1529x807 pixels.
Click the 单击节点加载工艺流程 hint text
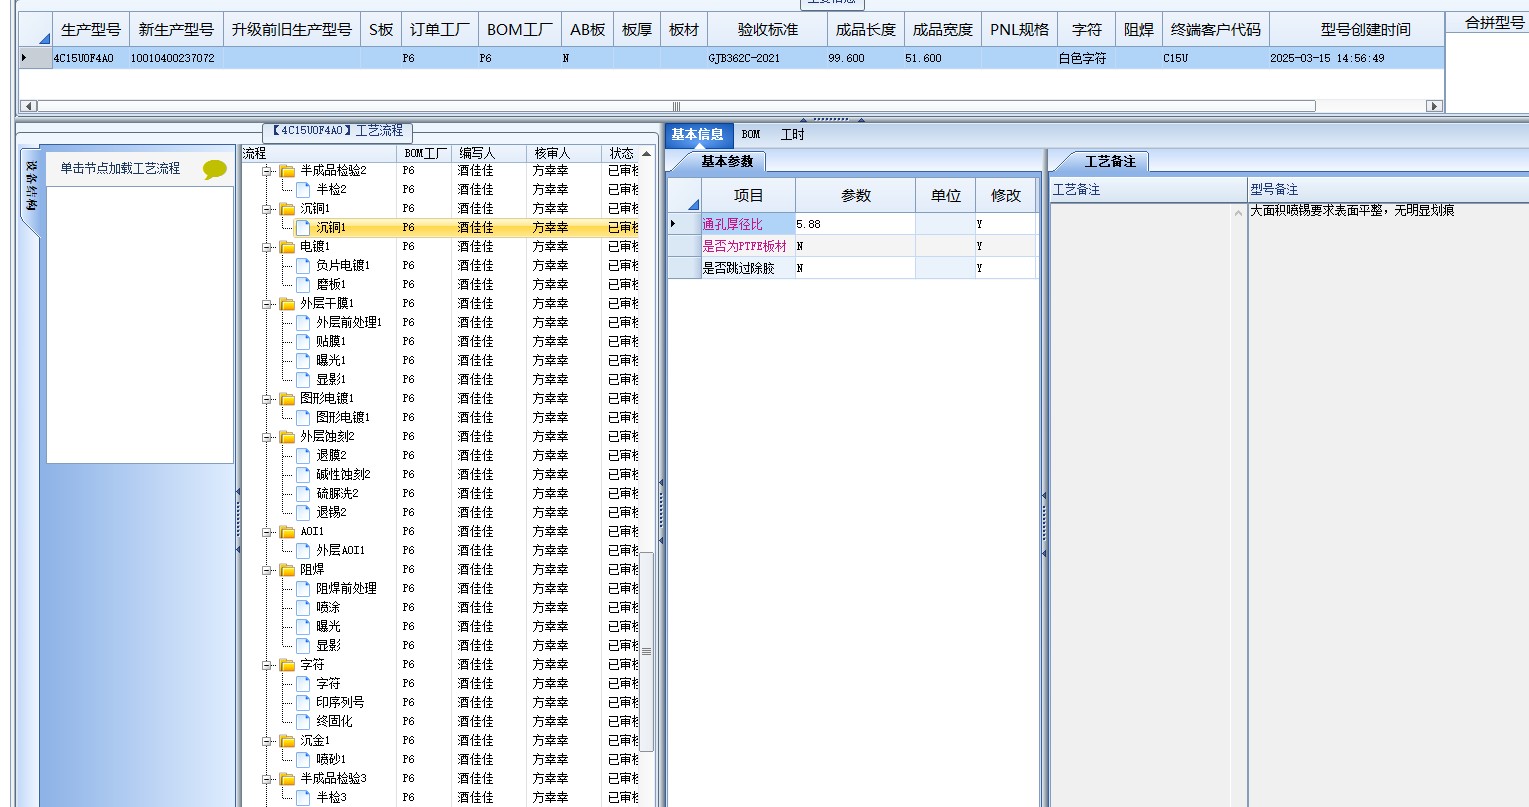click(x=120, y=168)
